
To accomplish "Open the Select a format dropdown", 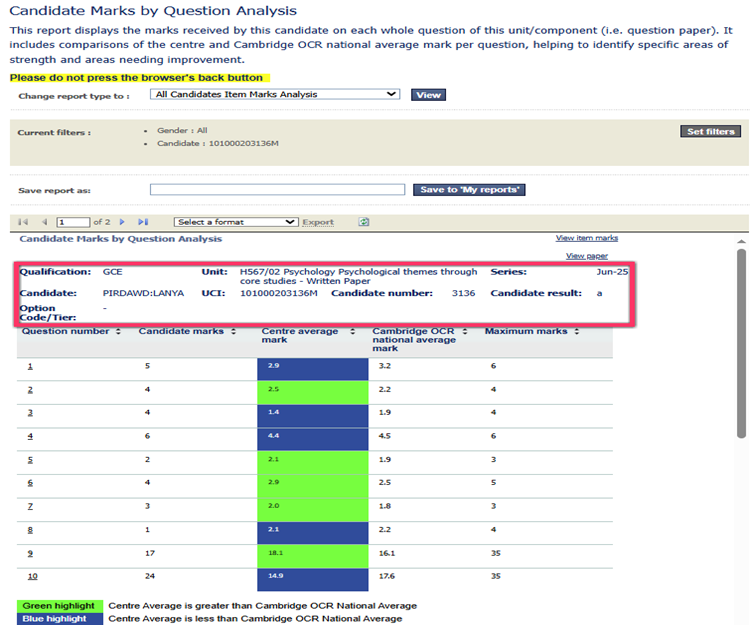I will [x=236, y=222].
